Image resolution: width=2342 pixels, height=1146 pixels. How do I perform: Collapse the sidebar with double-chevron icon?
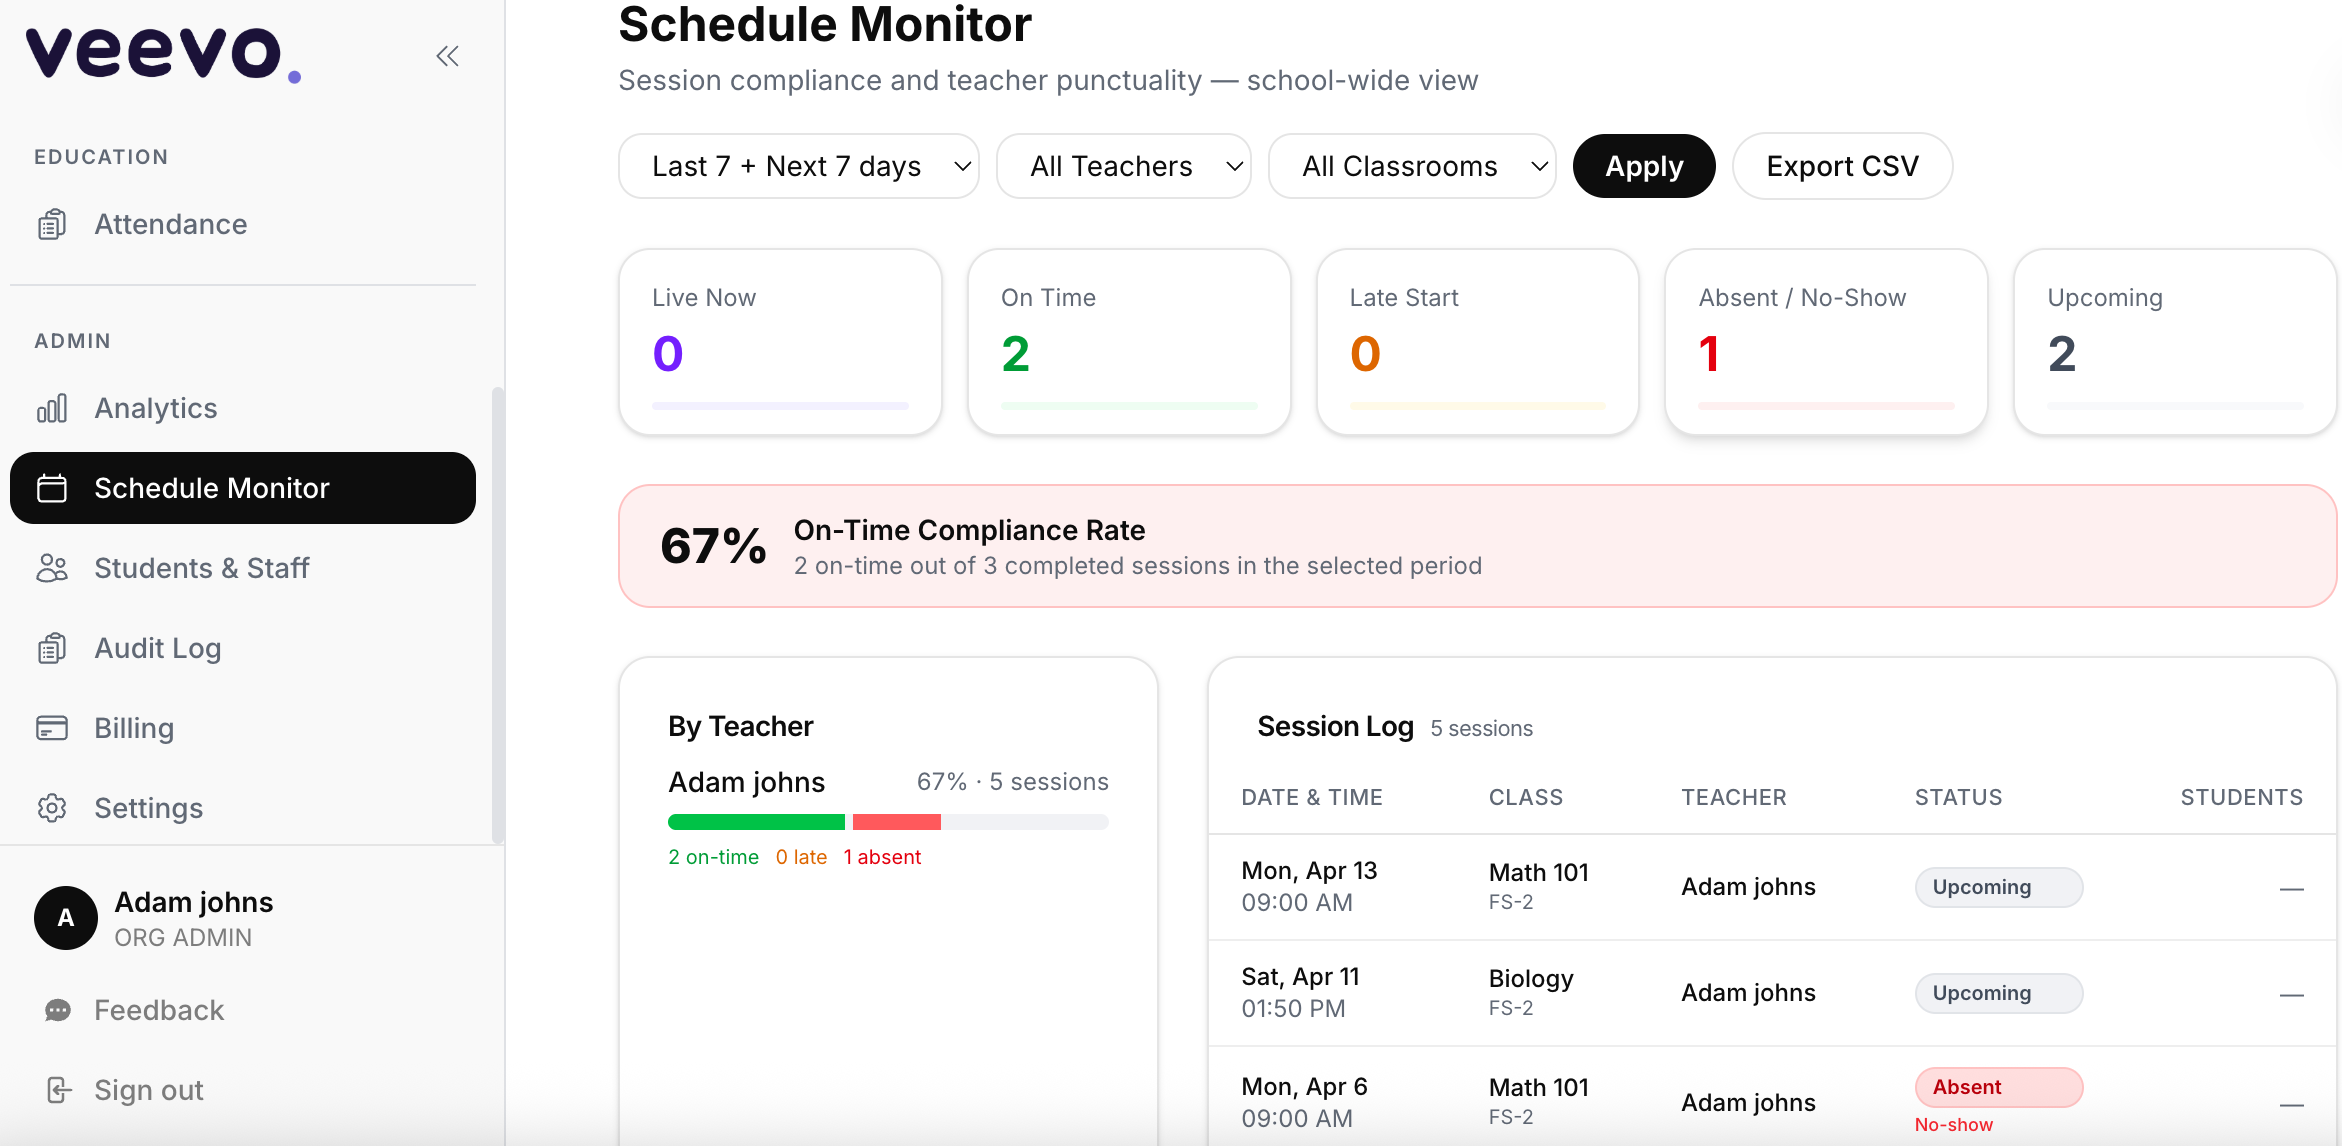click(447, 56)
